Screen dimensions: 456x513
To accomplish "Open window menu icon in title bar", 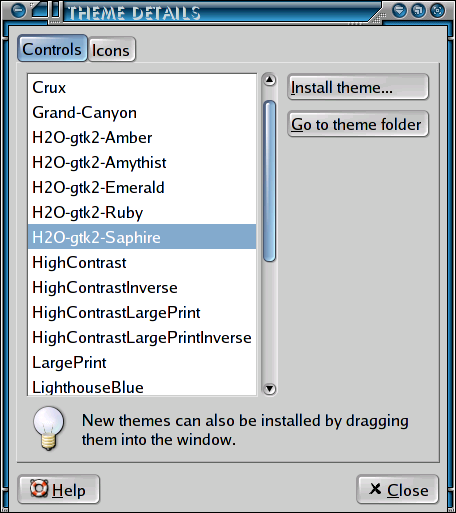I will (18, 10).
